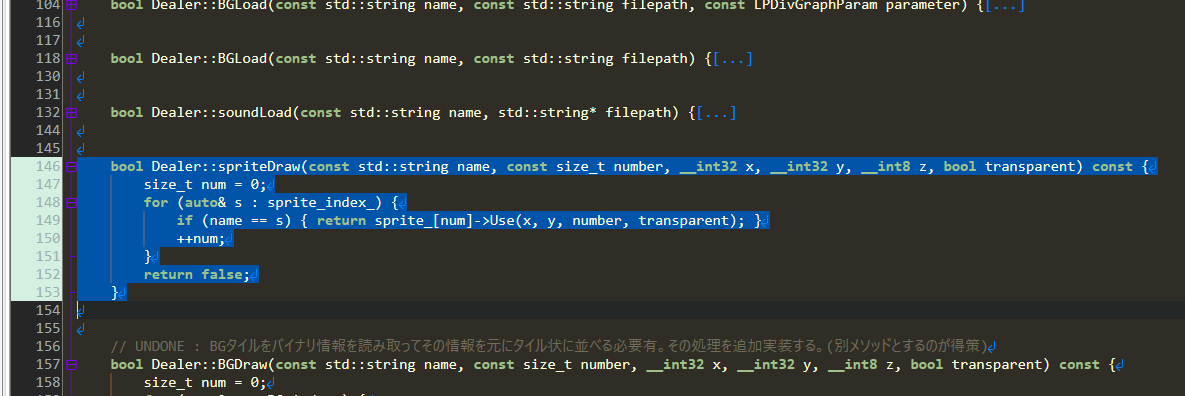Click the '++num;' statement on line 150

(x=201, y=239)
